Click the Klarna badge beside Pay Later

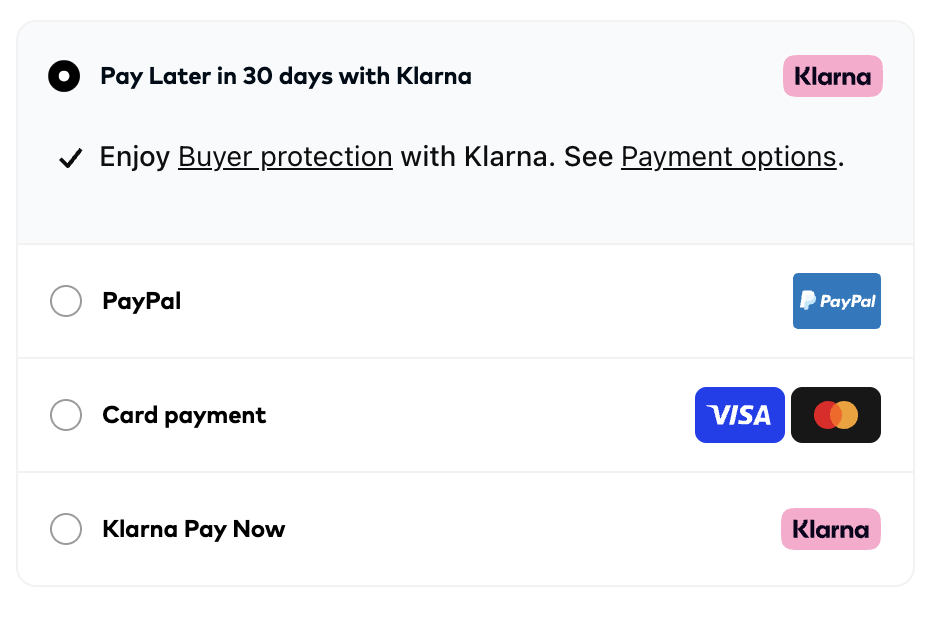pos(832,76)
